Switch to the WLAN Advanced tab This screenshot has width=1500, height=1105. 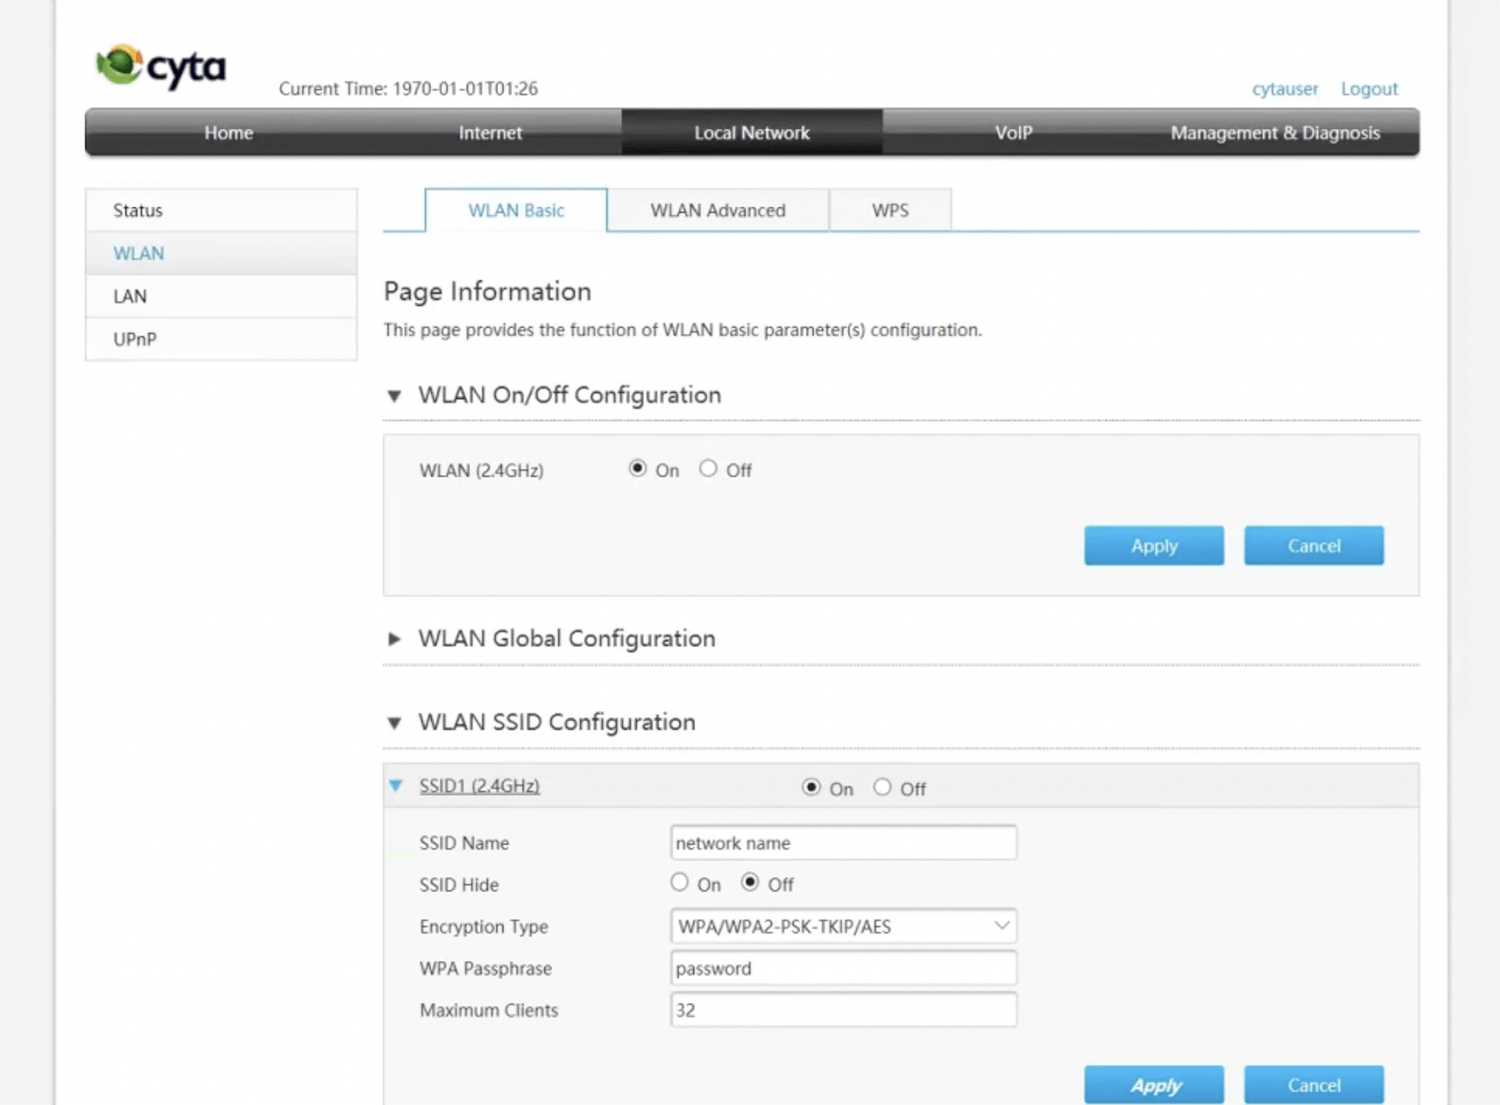pos(717,211)
